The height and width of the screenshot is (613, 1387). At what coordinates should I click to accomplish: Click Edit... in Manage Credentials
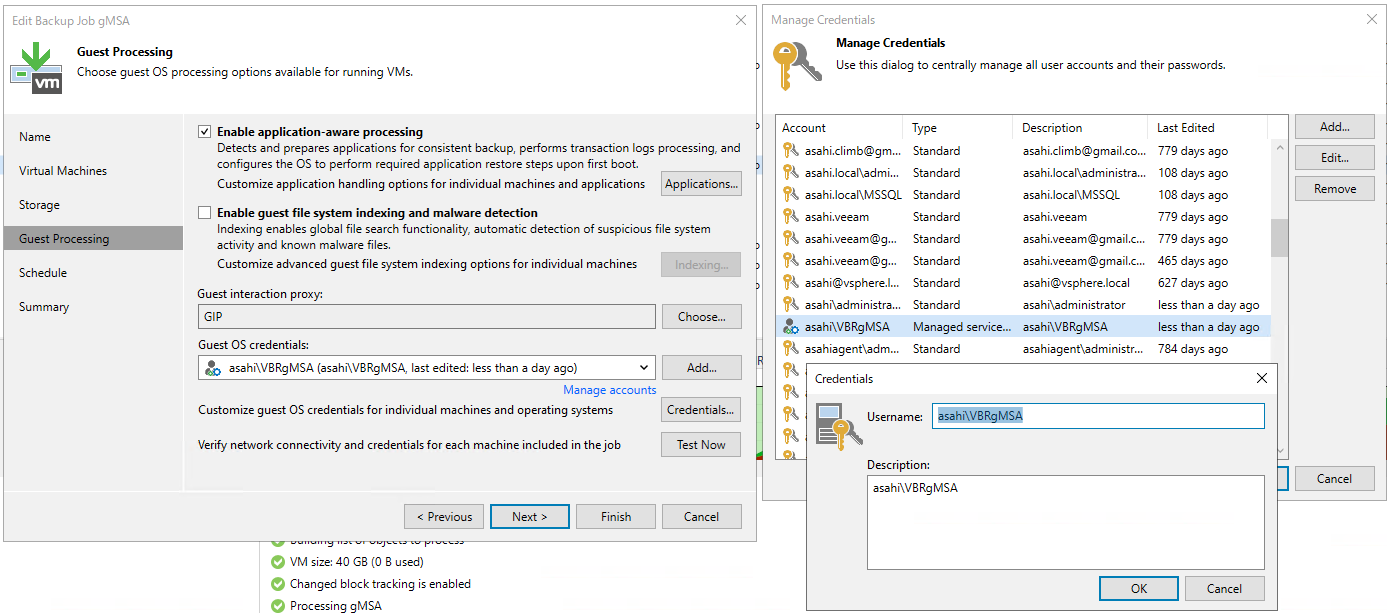tap(1334, 158)
